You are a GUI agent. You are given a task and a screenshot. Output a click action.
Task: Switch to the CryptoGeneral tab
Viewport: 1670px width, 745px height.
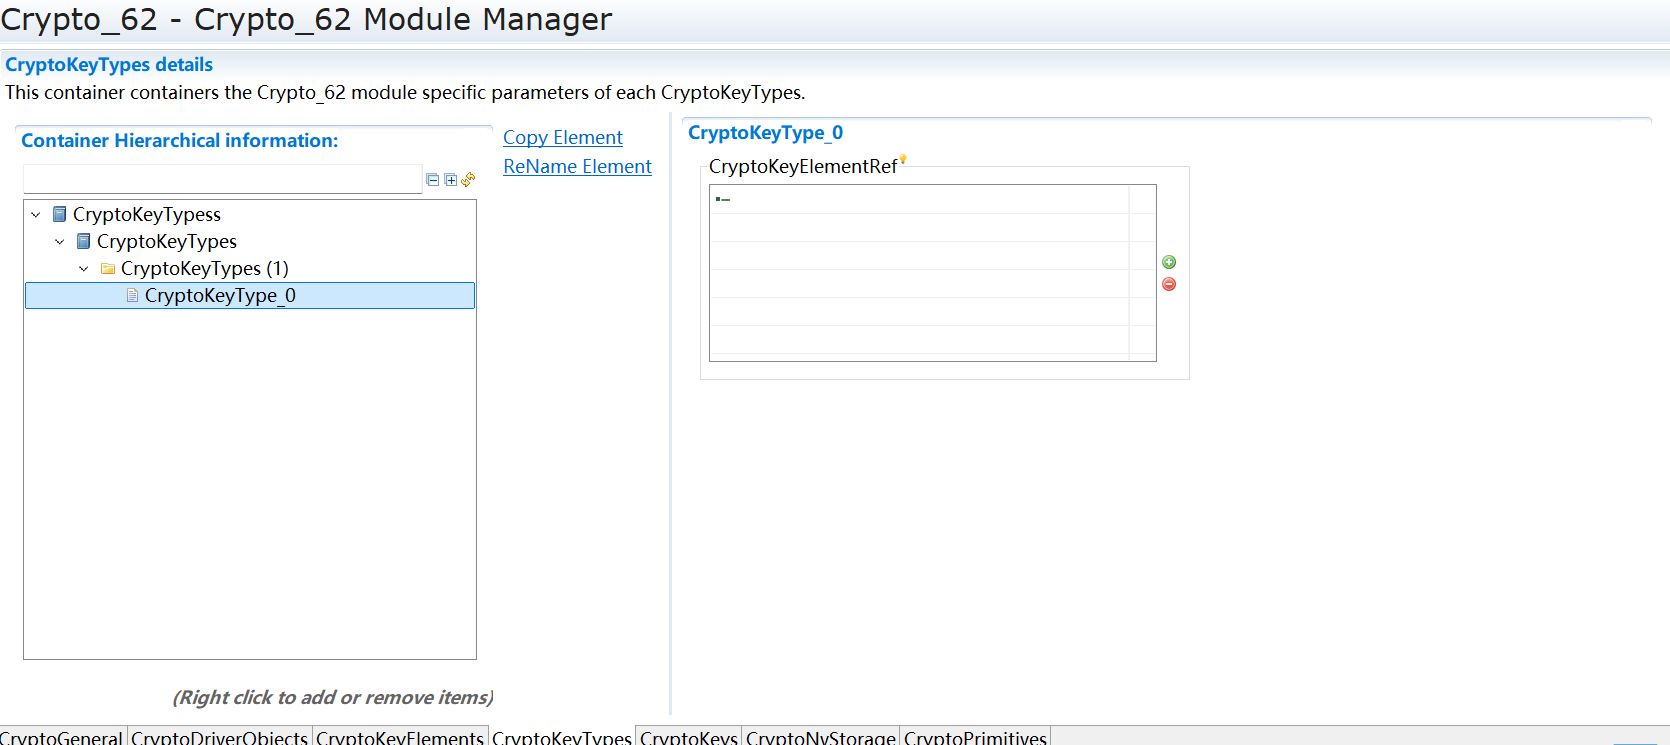(62, 737)
